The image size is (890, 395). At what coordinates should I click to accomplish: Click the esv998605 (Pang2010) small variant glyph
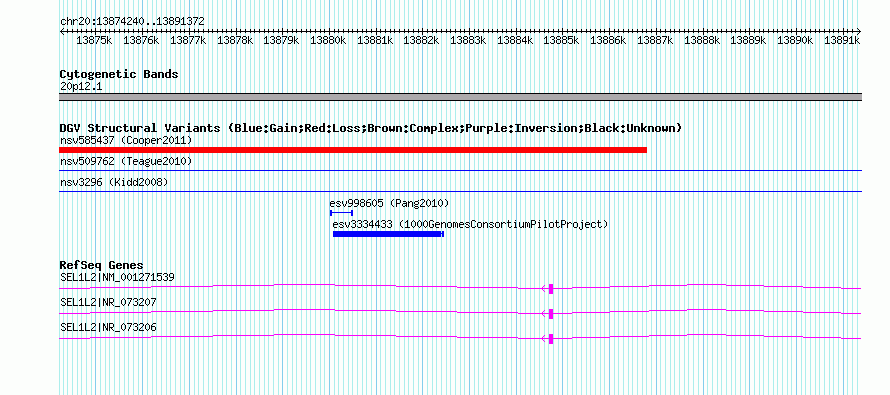[341, 213]
